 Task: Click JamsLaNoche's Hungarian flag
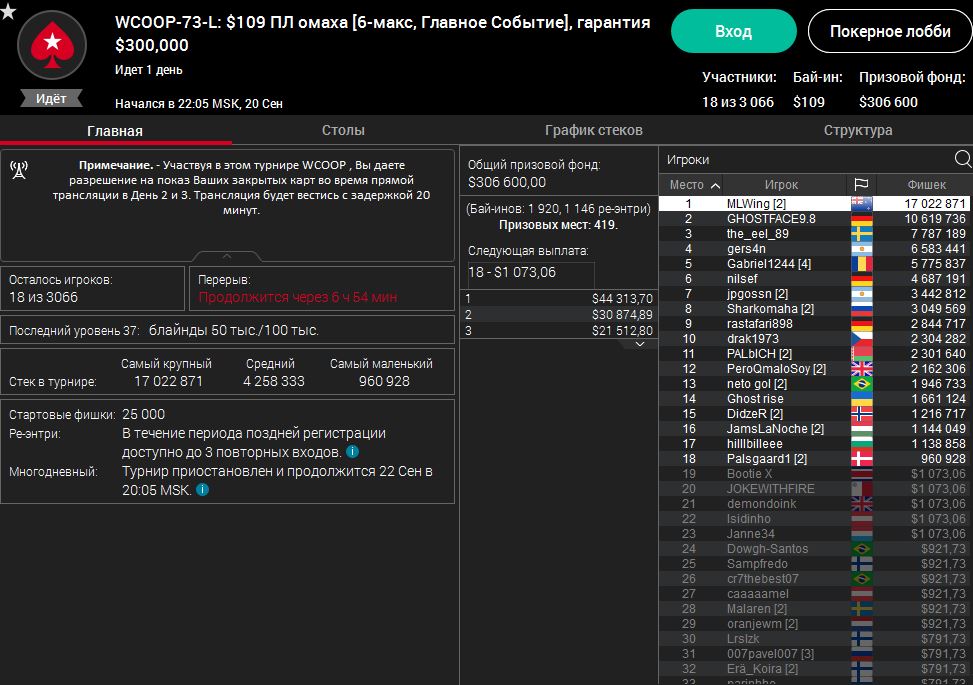861,429
